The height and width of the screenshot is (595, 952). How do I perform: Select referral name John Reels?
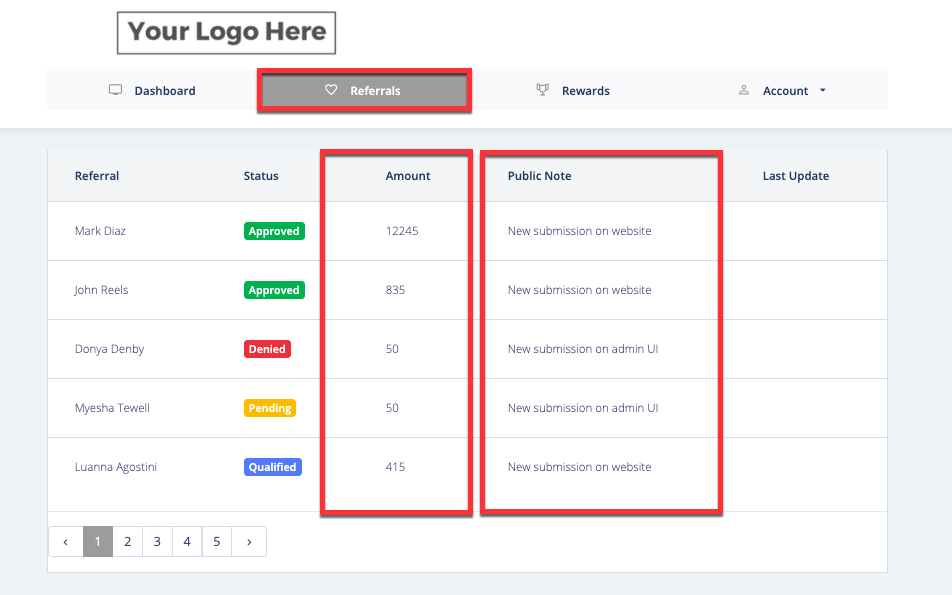click(x=101, y=290)
